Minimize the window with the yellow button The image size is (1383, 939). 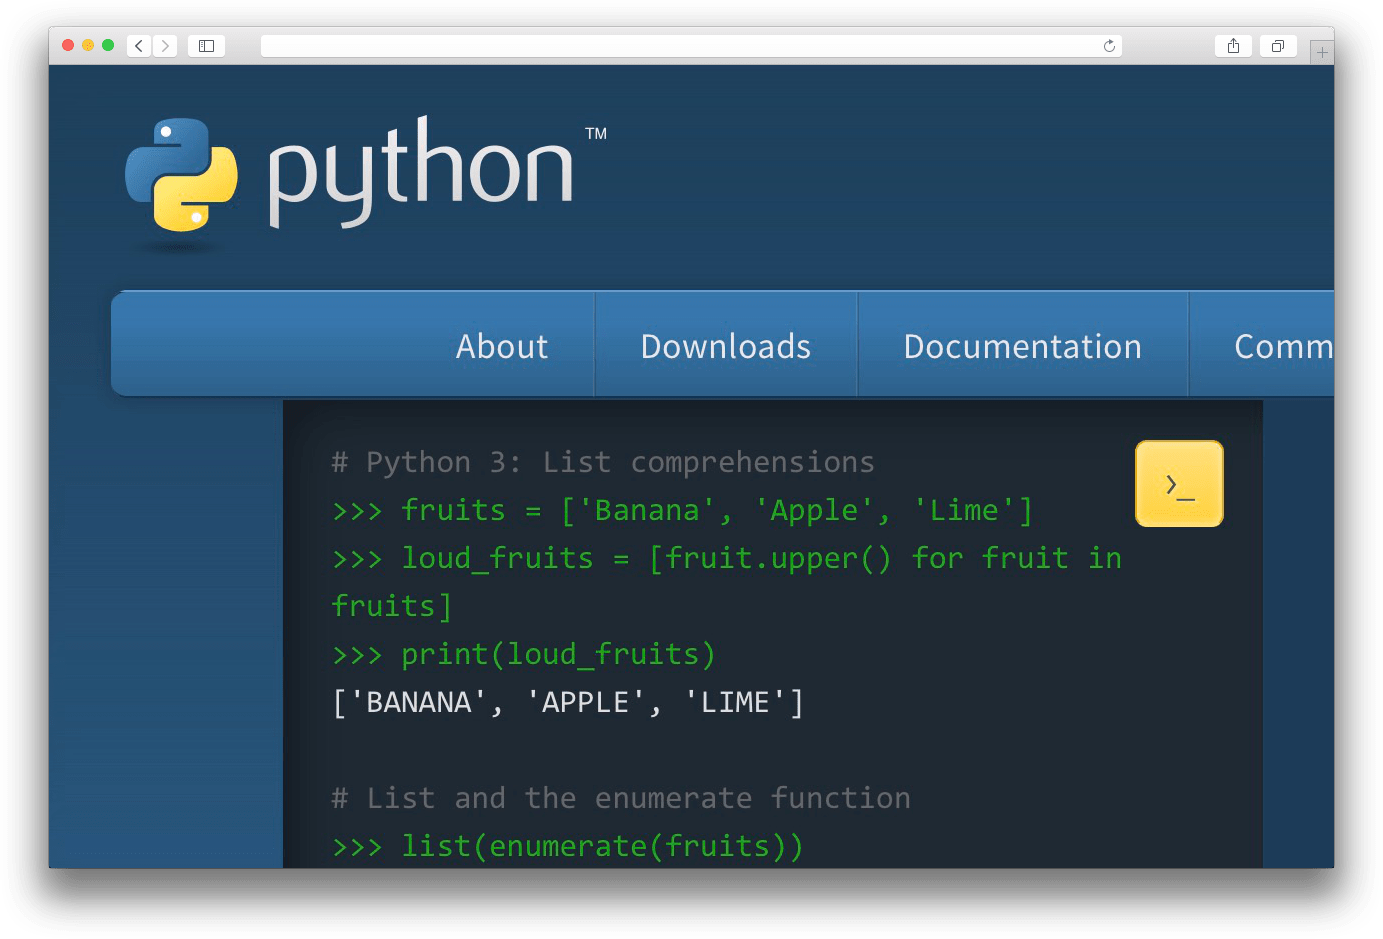tap(88, 45)
